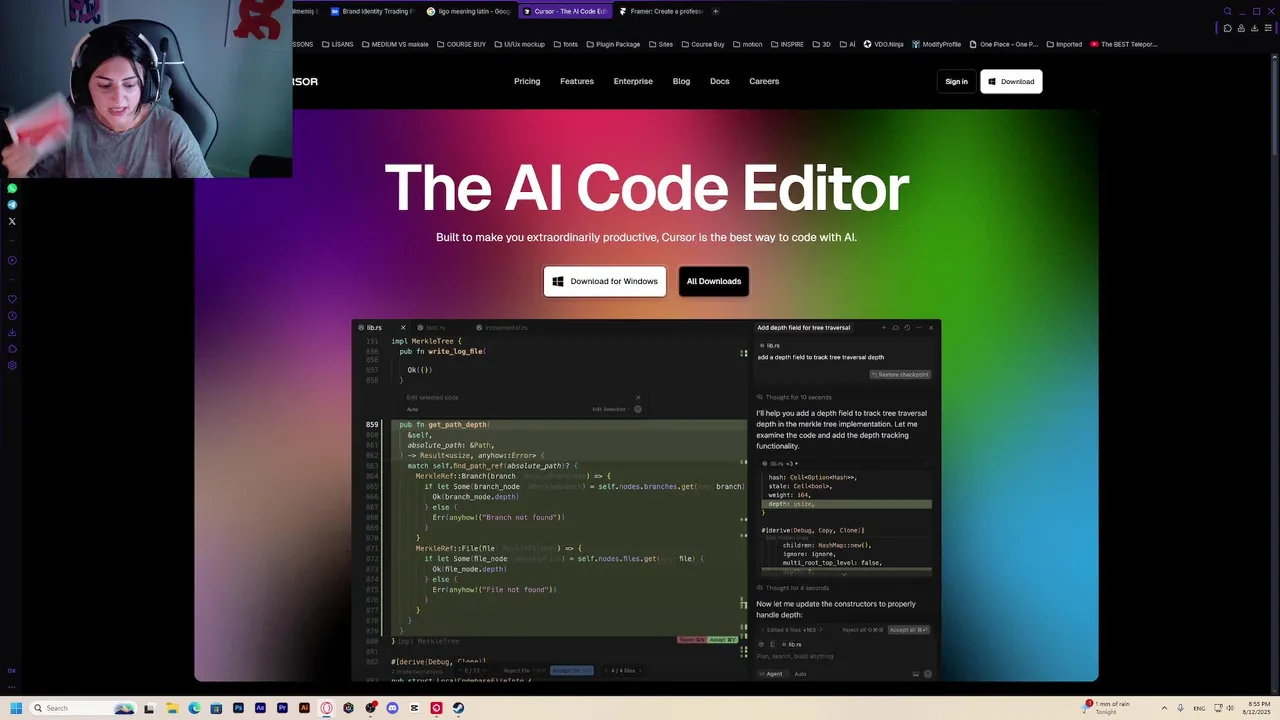The width and height of the screenshot is (1280, 720).
Task: Open the Sites bookmark folder
Action: pyautogui.click(x=661, y=44)
